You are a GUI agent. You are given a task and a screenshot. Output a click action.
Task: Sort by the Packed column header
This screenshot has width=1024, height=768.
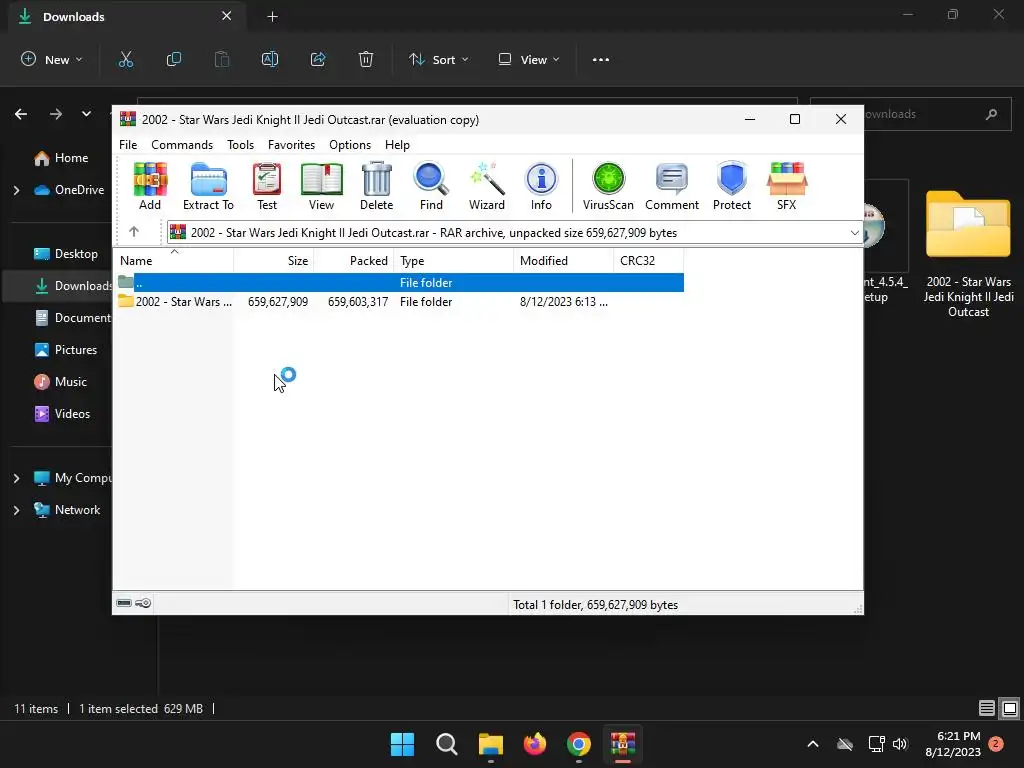pos(353,261)
